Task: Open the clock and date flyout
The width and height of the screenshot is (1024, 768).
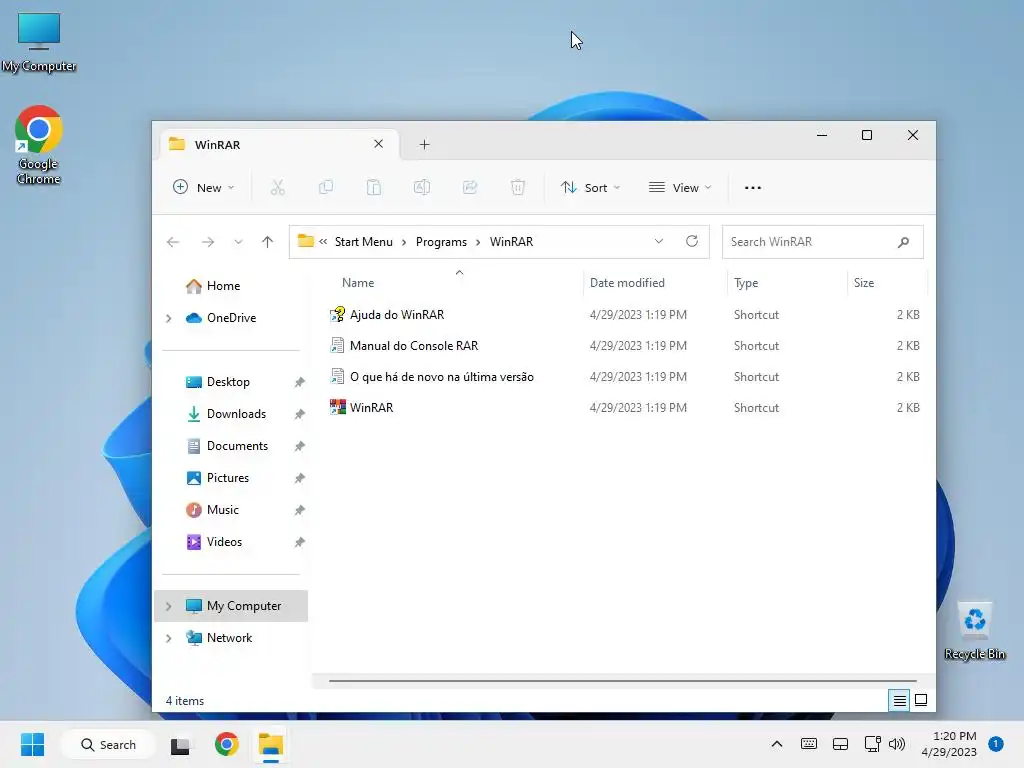Action: (x=949, y=744)
